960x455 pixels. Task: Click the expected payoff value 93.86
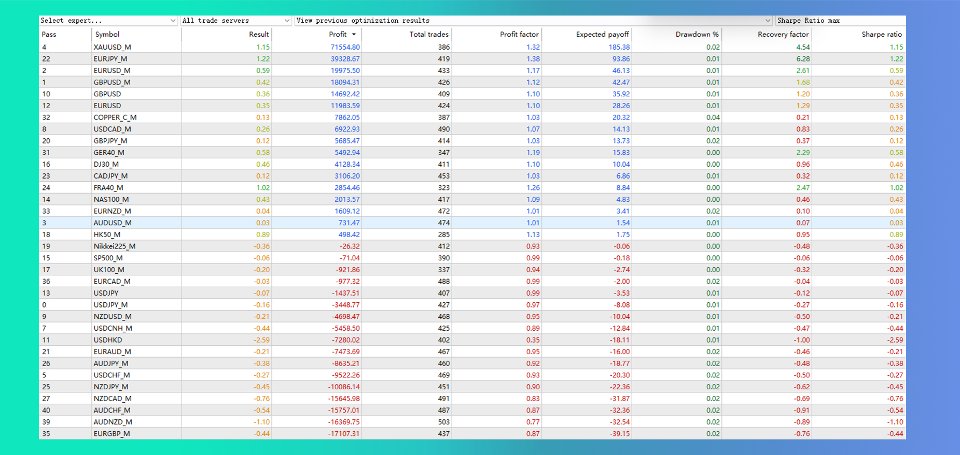point(621,59)
